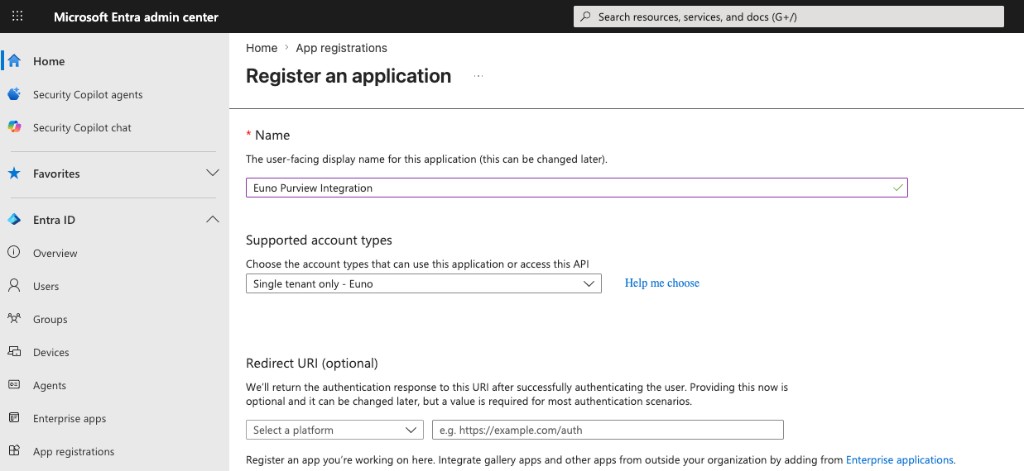Go to Enterprise apps in sidebar
The image size is (1024, 471).
[69, 419]
